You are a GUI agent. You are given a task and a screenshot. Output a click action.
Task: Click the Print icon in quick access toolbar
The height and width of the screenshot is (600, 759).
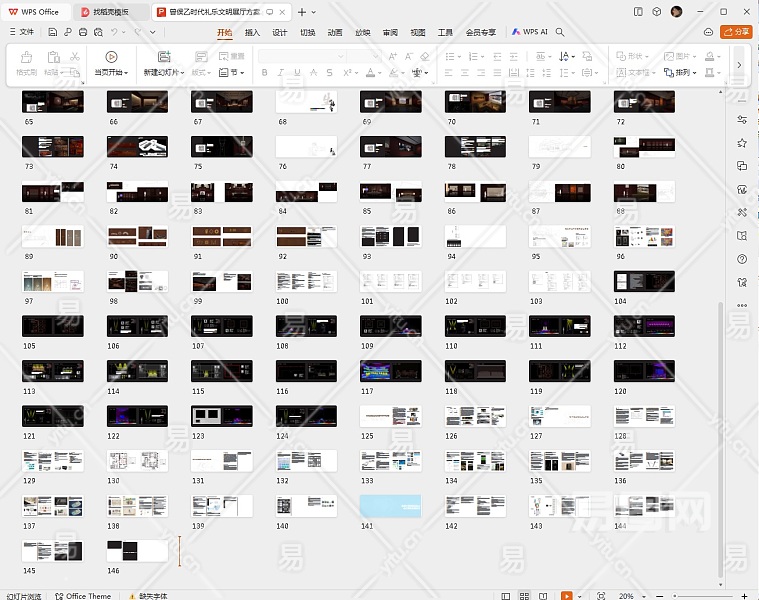coord(84,32)
